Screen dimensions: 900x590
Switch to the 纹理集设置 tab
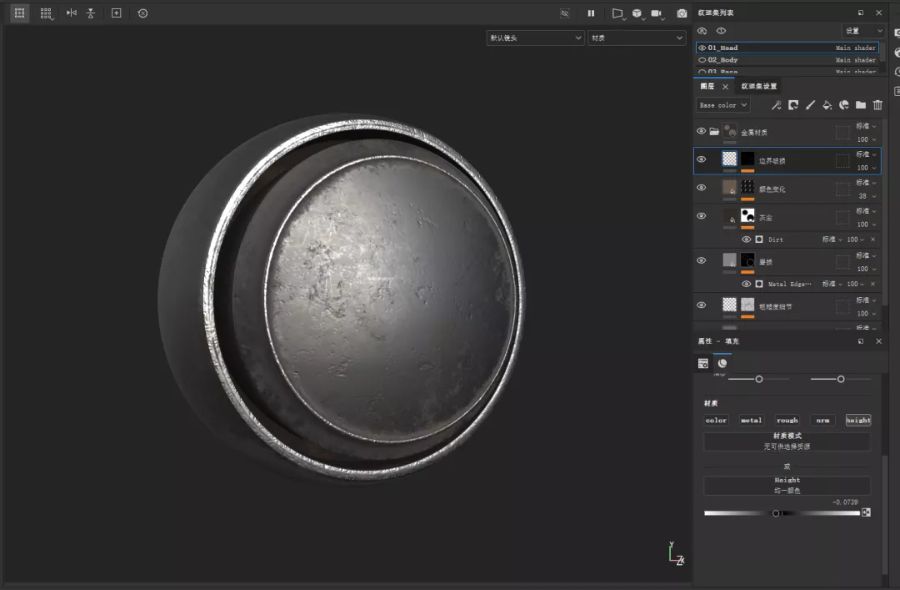(x=759, y=86)
